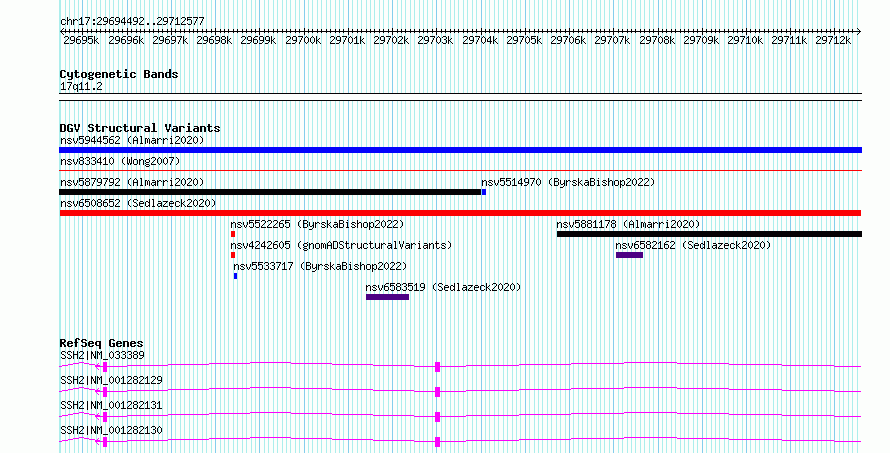The height and width of the screenshot is (453, 890).
Task: Click the RefSeq Genes track title
Action: [101, 343]
